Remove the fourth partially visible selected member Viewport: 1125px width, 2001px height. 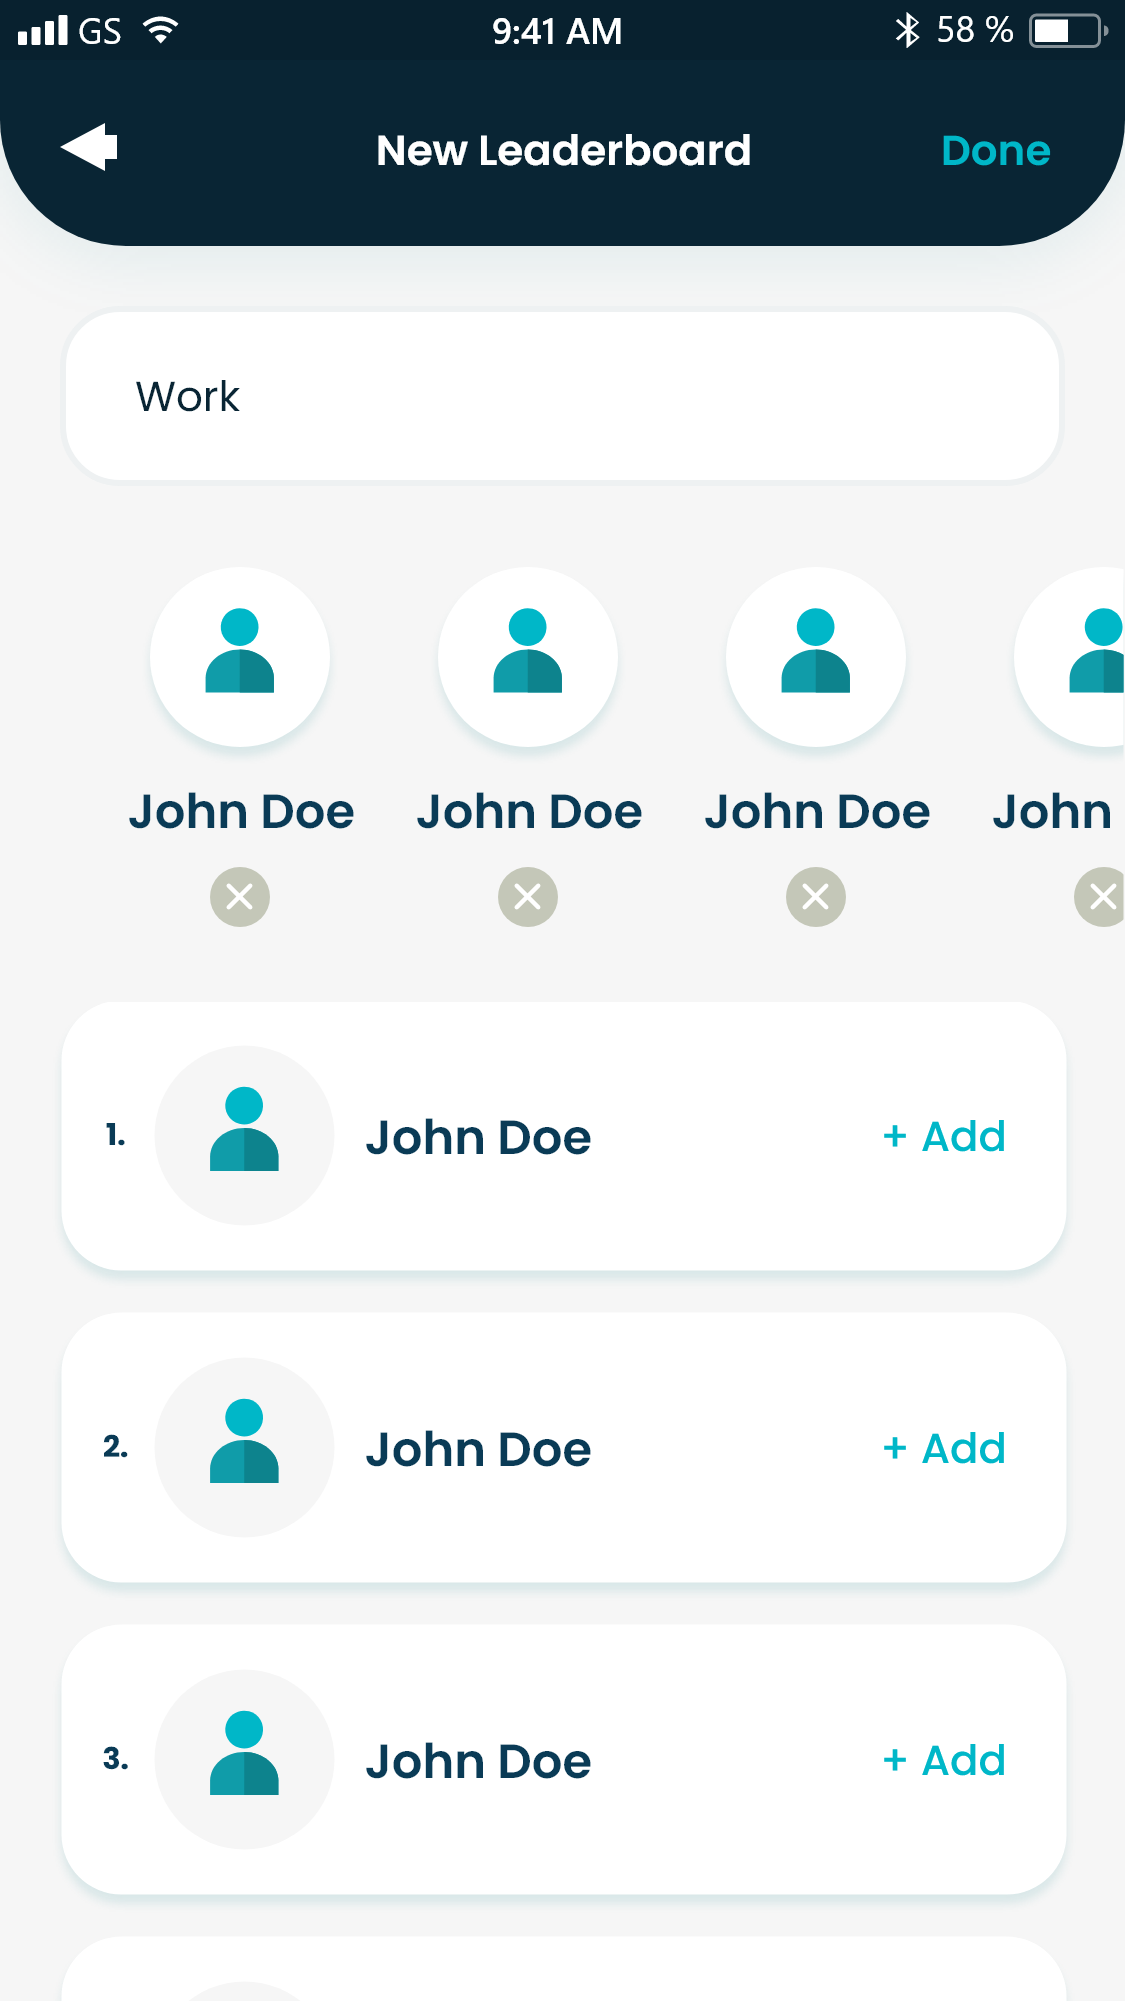(1100, 897)
